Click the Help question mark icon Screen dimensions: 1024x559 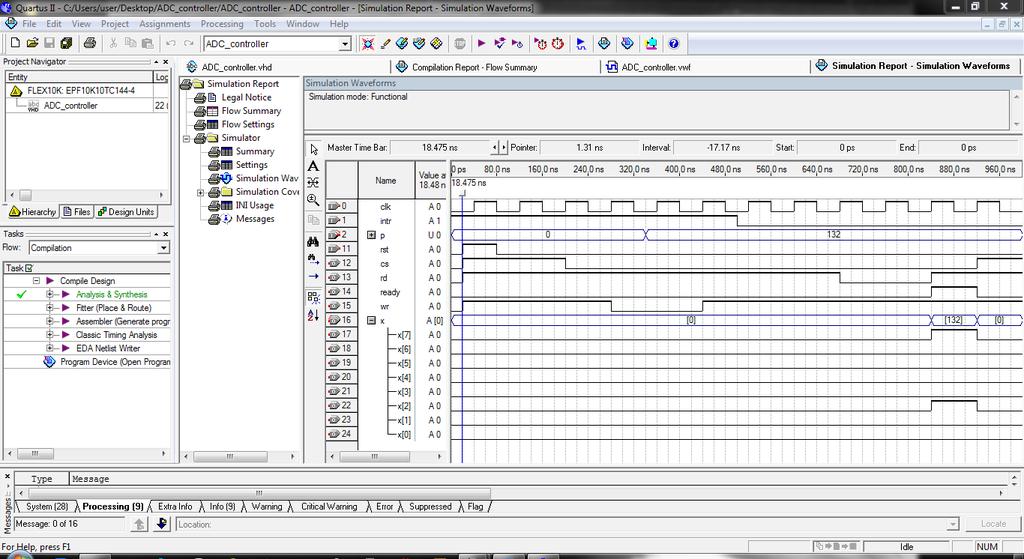click(x=674, y=43)
